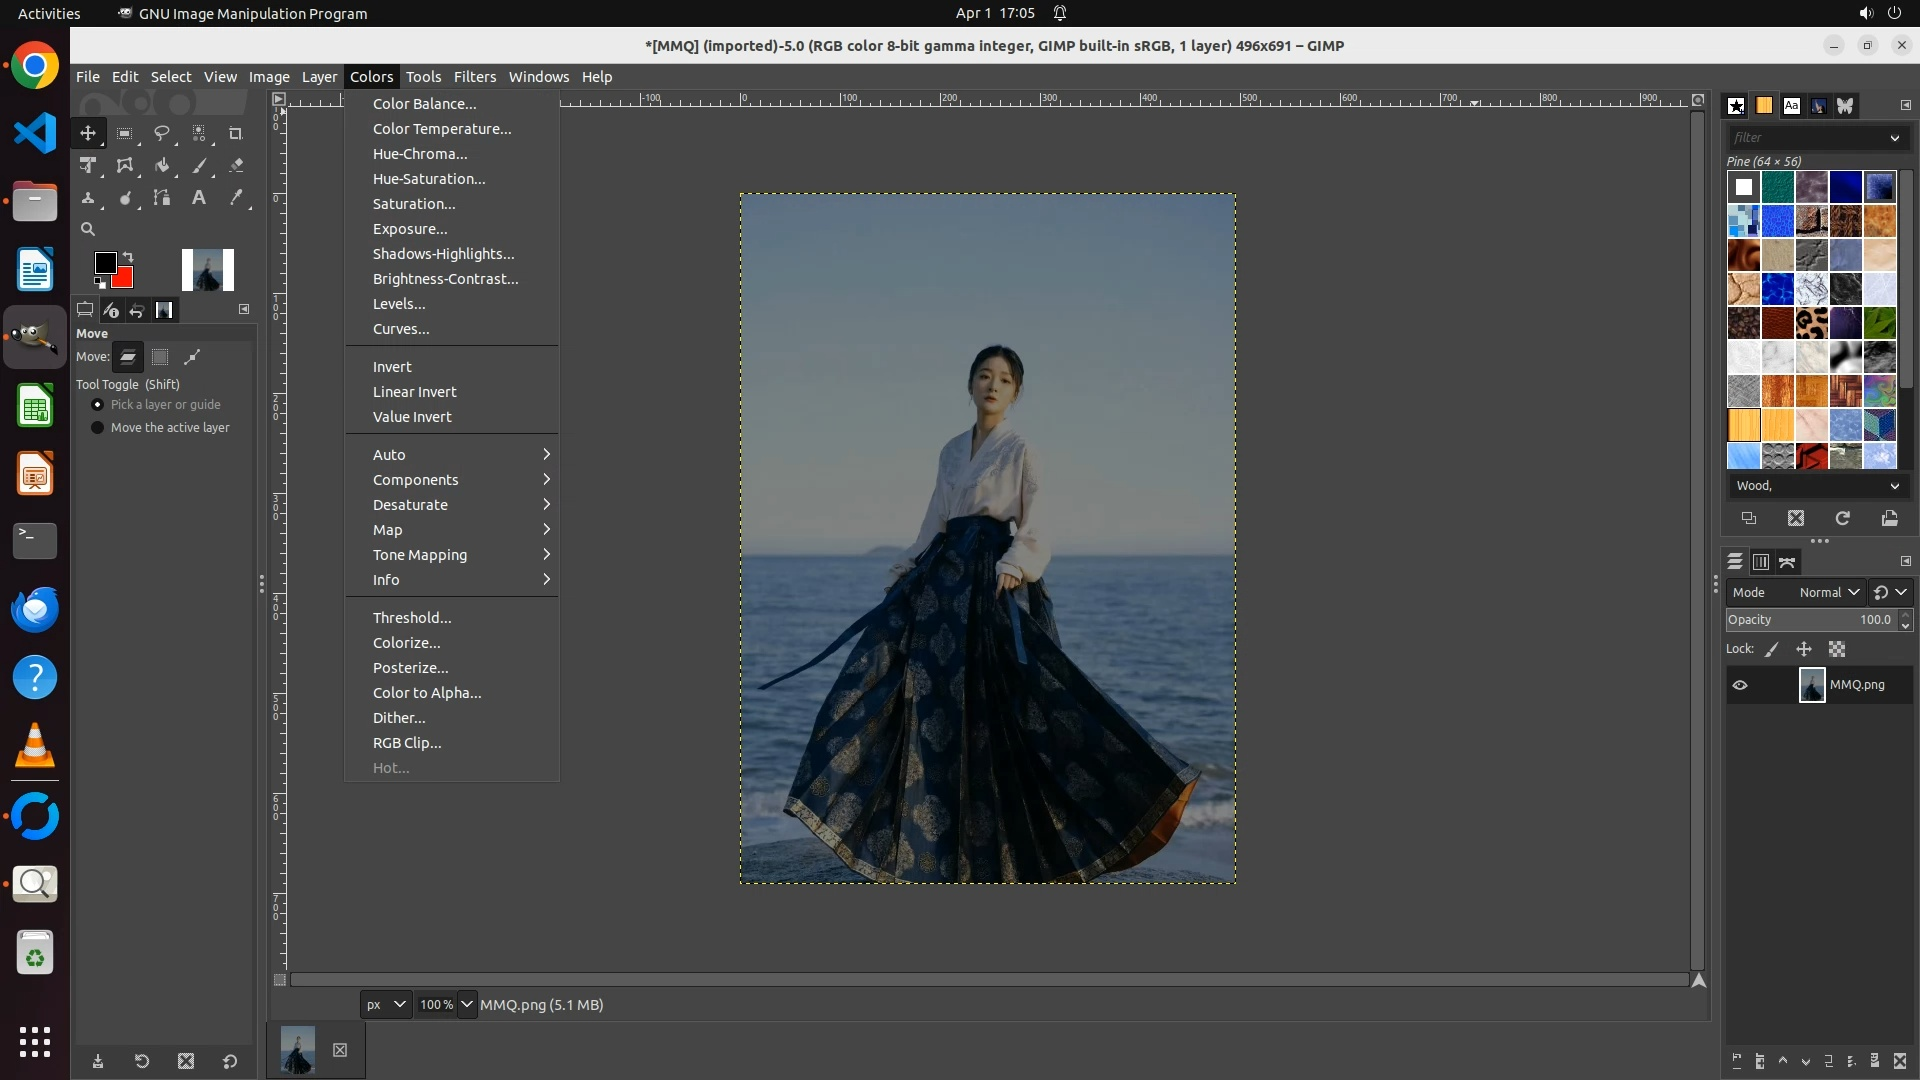Enable the lock pixels paintbrush icon

[x=1772, y=649]
